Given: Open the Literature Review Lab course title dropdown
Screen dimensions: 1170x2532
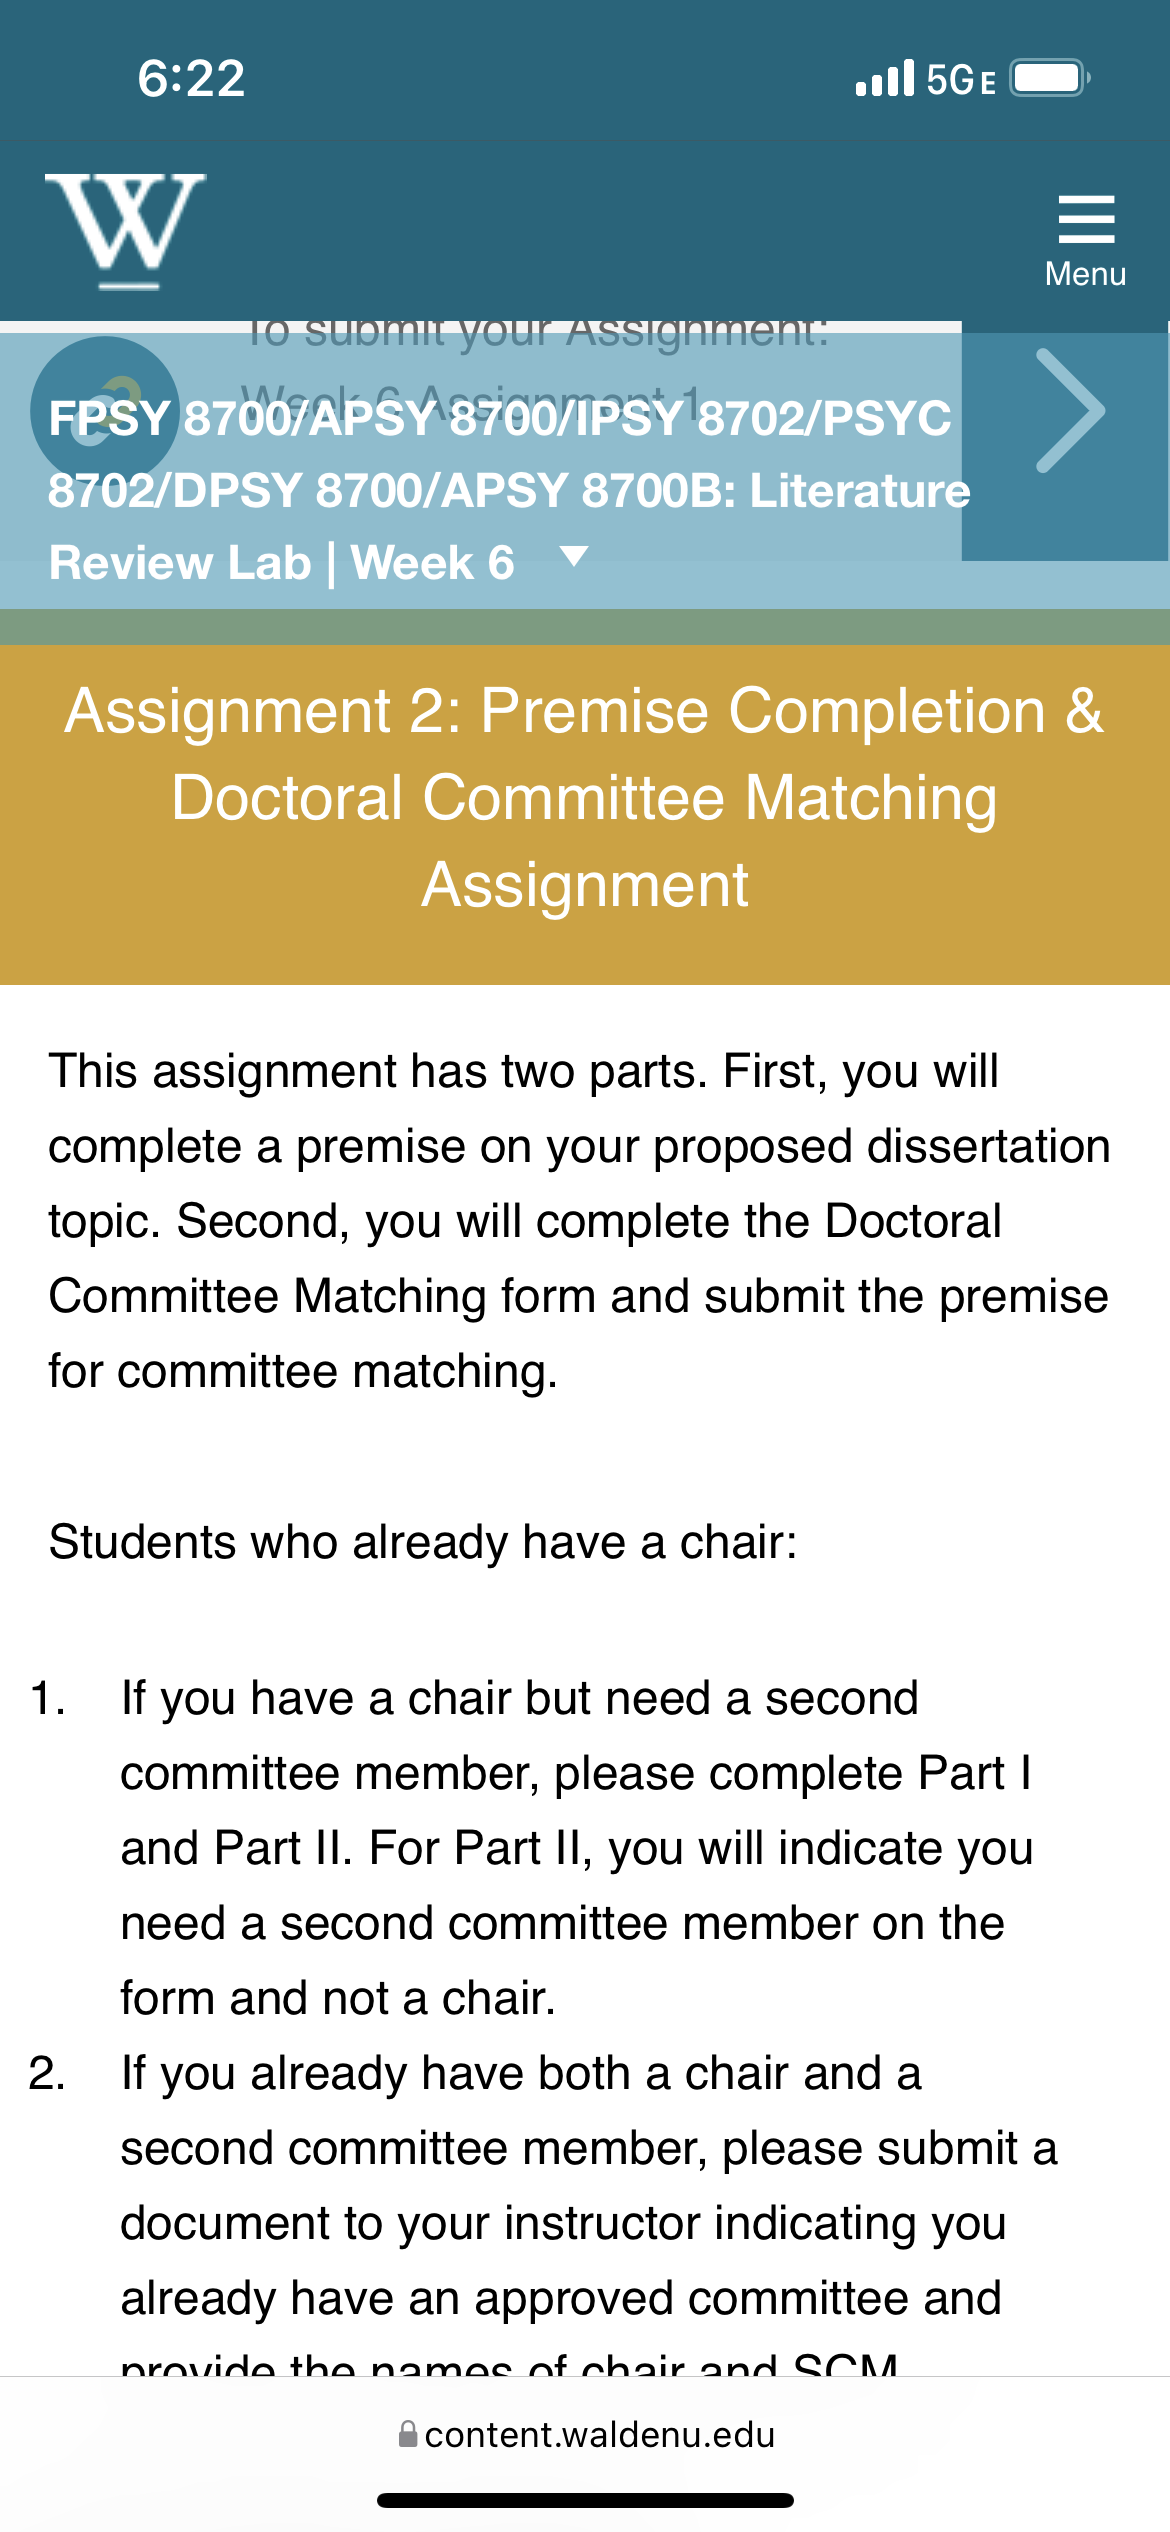Looking at the screenshot, I should (x=509, y=490).
